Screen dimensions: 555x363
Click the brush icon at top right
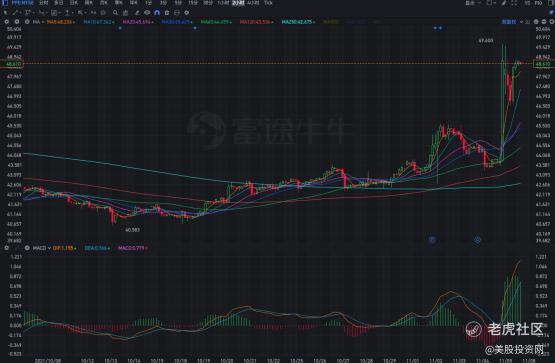pos(504,3)
